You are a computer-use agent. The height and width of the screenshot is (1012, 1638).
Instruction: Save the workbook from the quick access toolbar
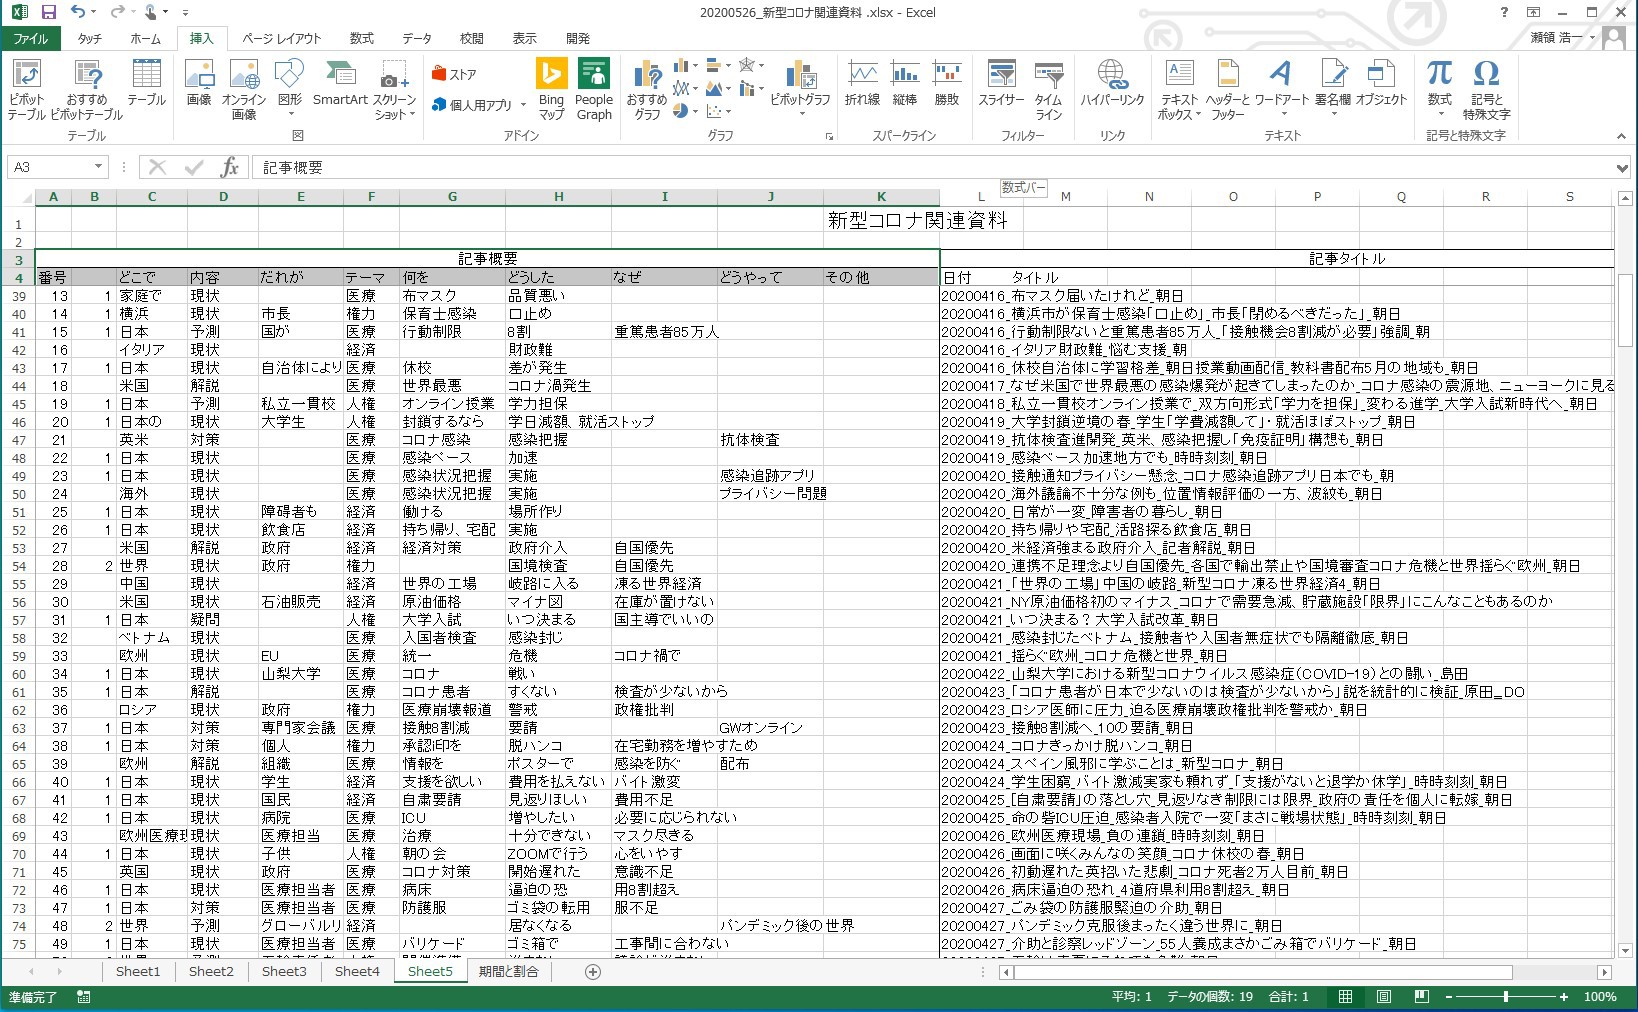pyautogui.click(x=48, y=12)
